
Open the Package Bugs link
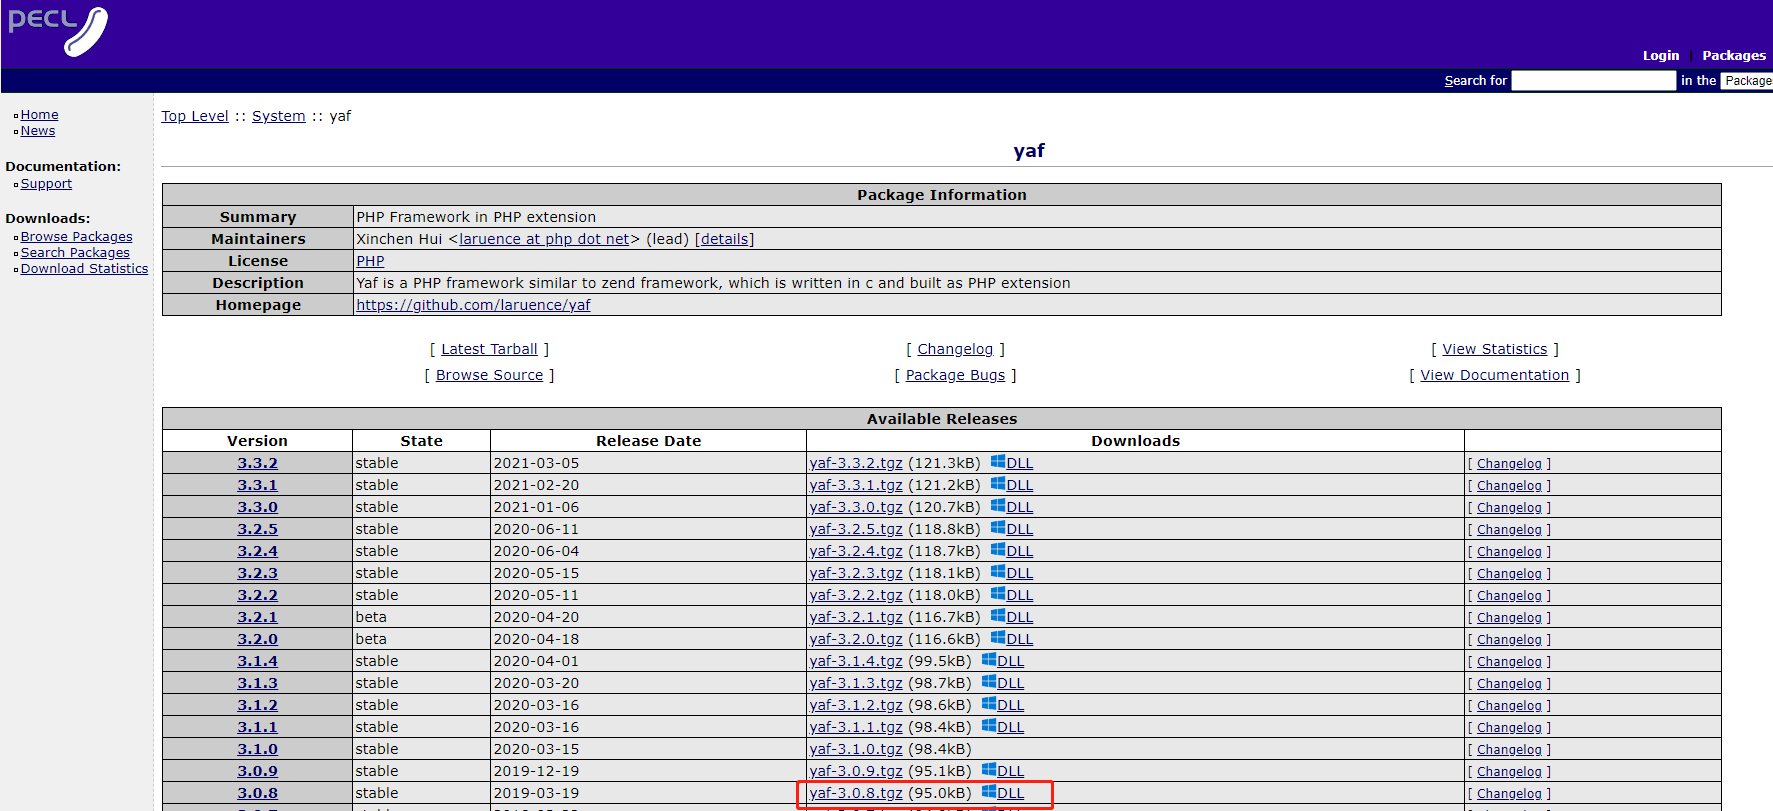pyautogui.click(x=955, y=375)
